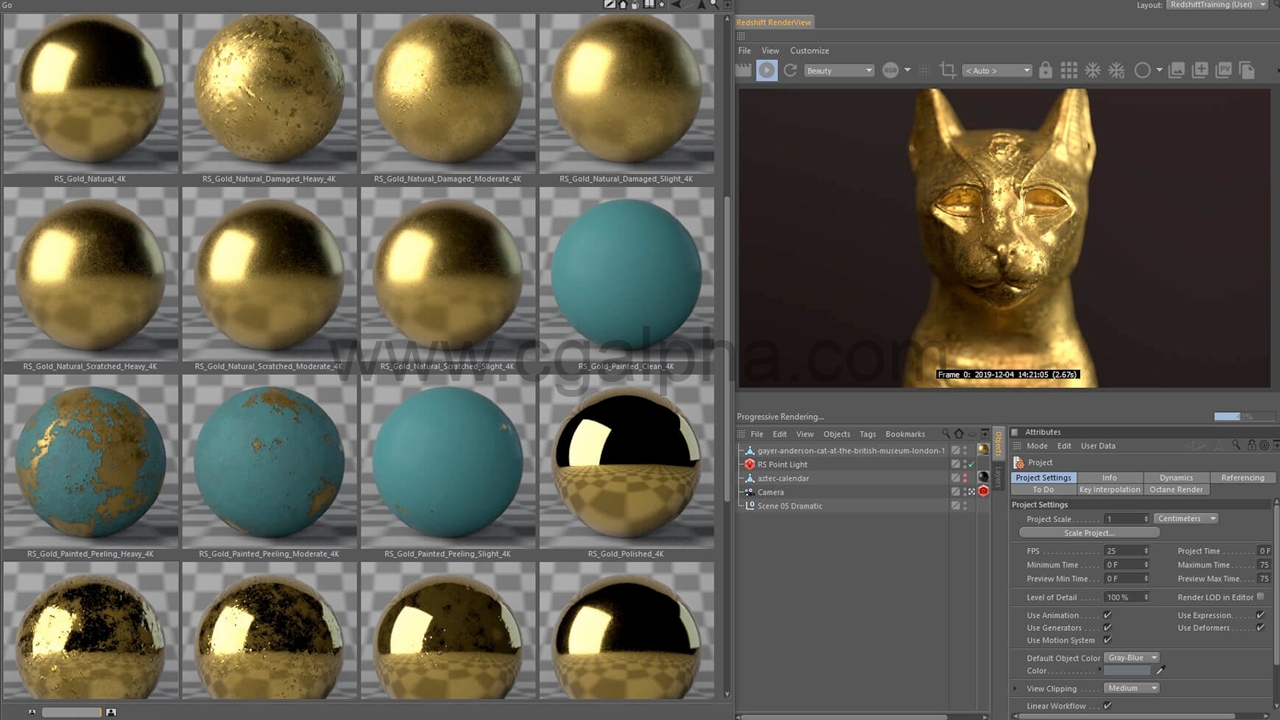Click the Dynamics tab label
The width and height of the screenshot is (1280, 720).
(1175, 477)
